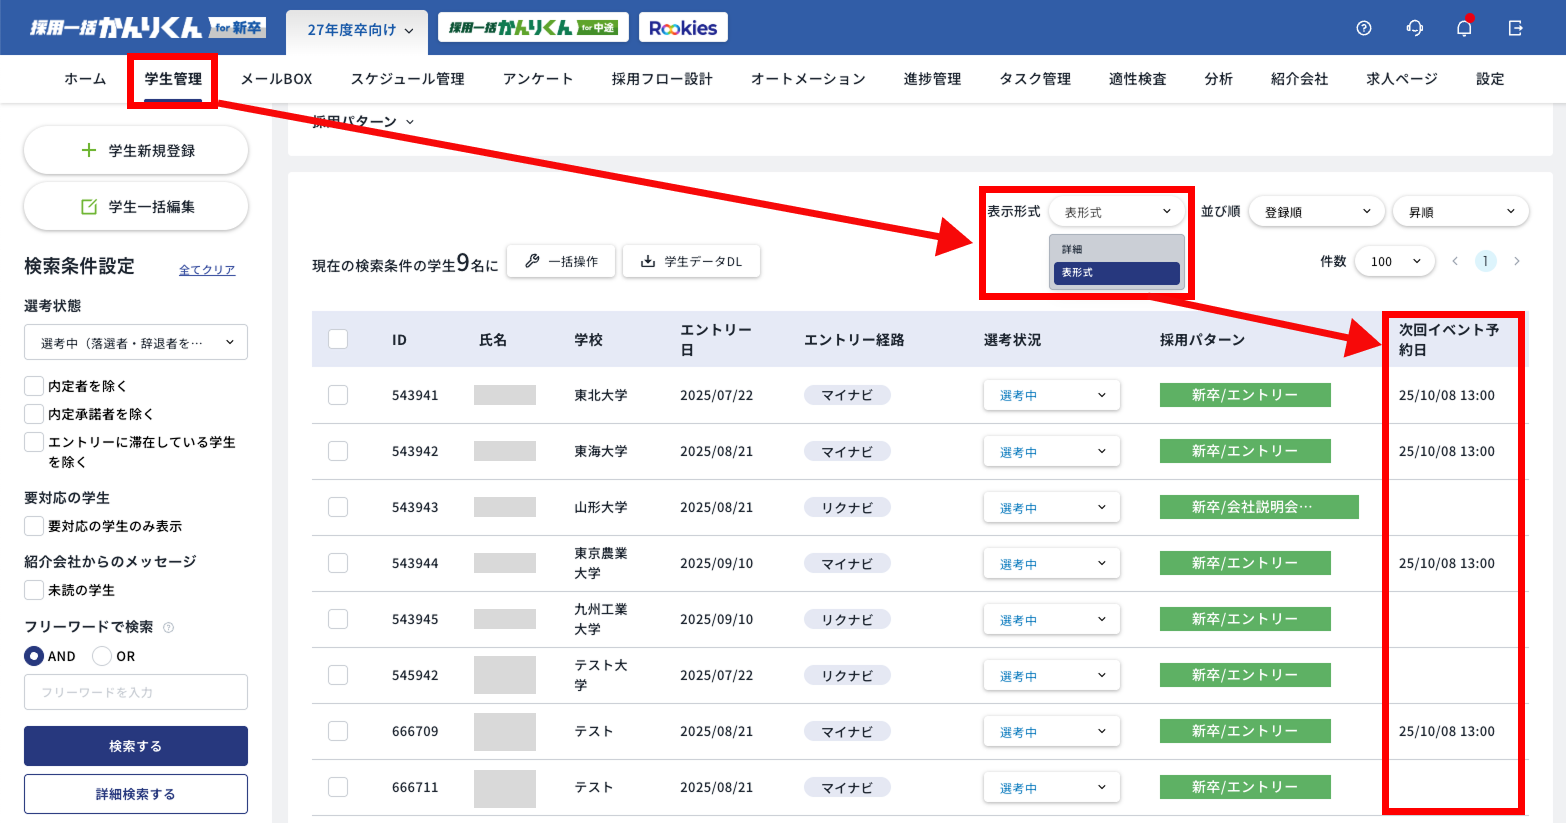Click the free word search help icon
Screen dimensions: 1566x823
[x=168, y=628]
